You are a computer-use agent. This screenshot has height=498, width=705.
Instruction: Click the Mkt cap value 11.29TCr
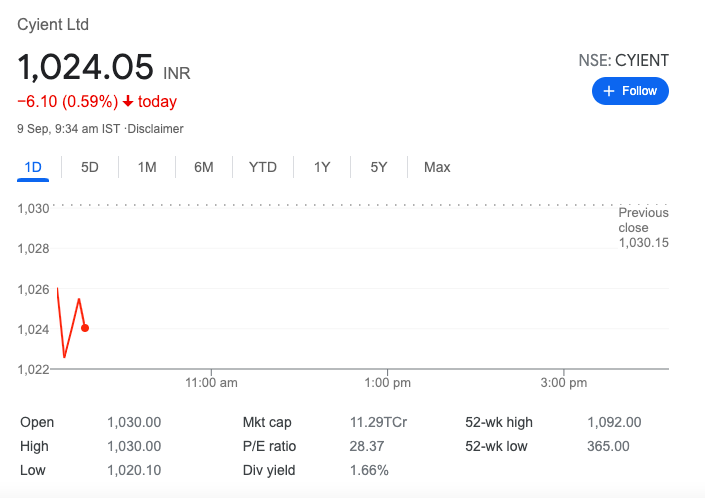(x=378, y=422)
